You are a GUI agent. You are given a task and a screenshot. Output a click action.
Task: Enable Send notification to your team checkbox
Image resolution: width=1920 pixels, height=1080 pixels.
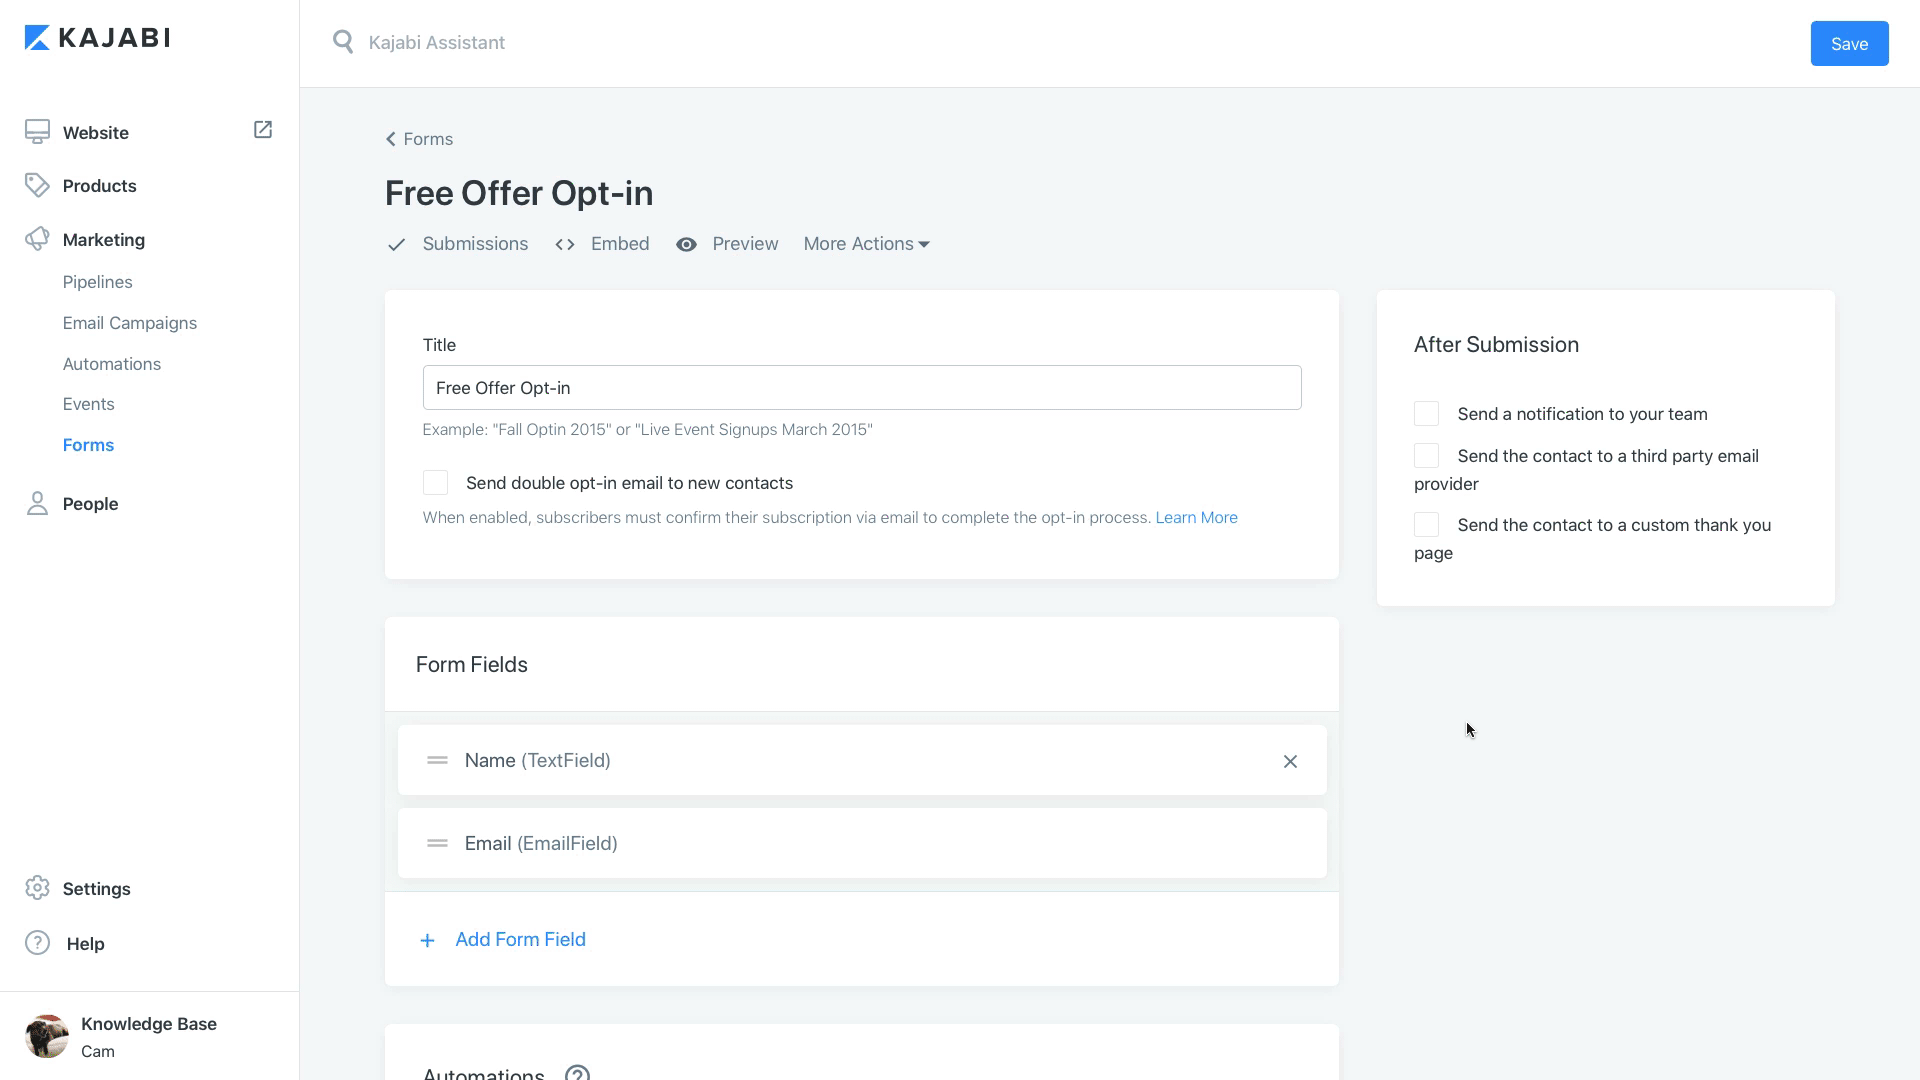pos(1427,413)
